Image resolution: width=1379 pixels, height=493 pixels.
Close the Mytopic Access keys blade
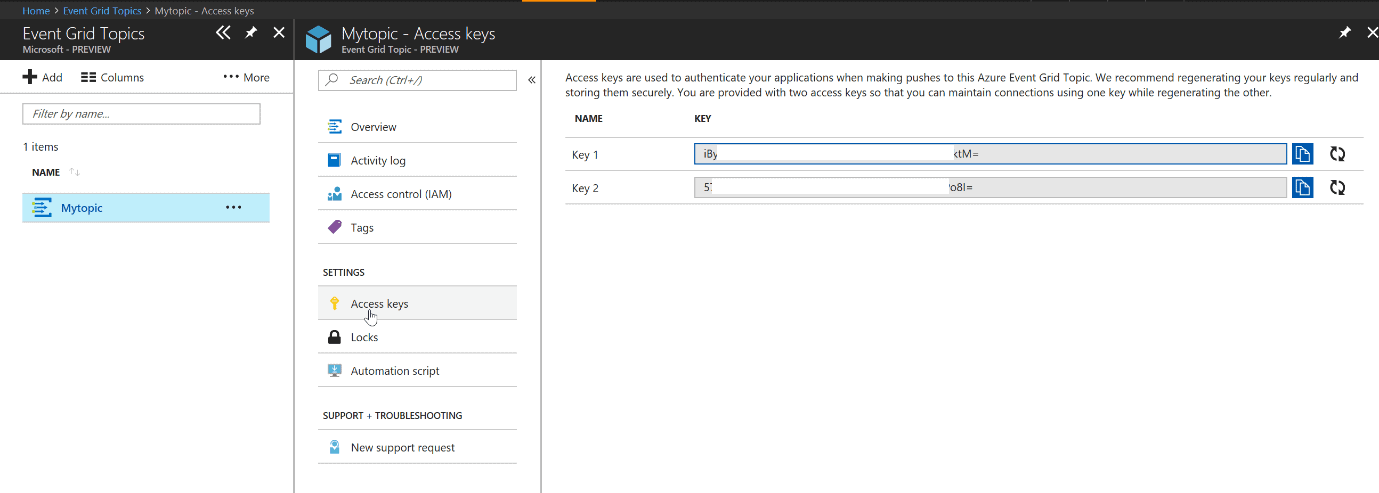[1371, 33]
